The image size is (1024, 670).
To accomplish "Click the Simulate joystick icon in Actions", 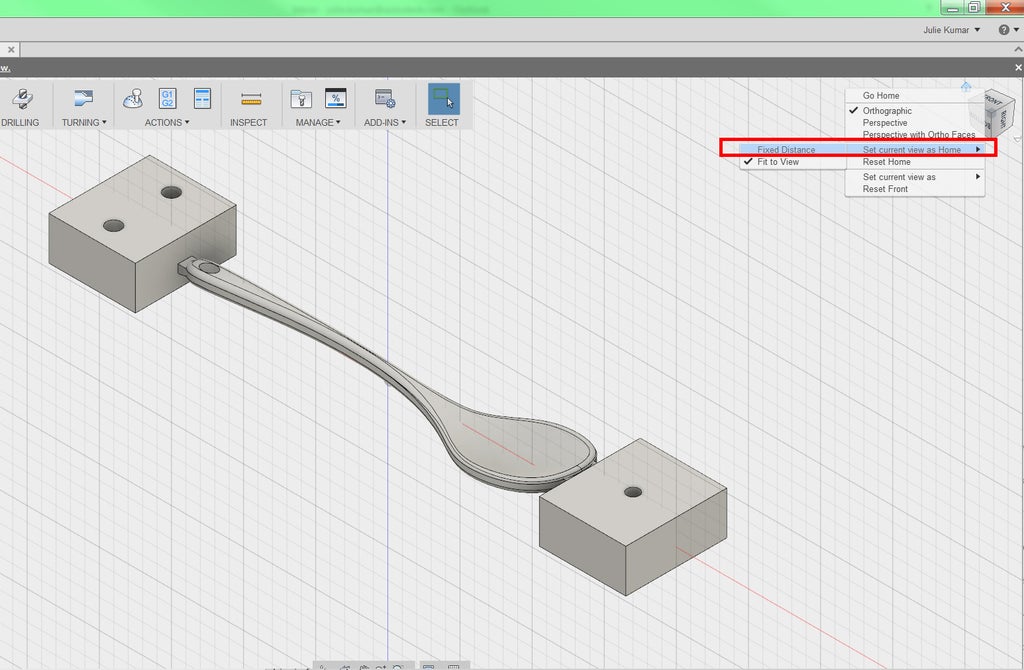I will click(x=133, y=99).
